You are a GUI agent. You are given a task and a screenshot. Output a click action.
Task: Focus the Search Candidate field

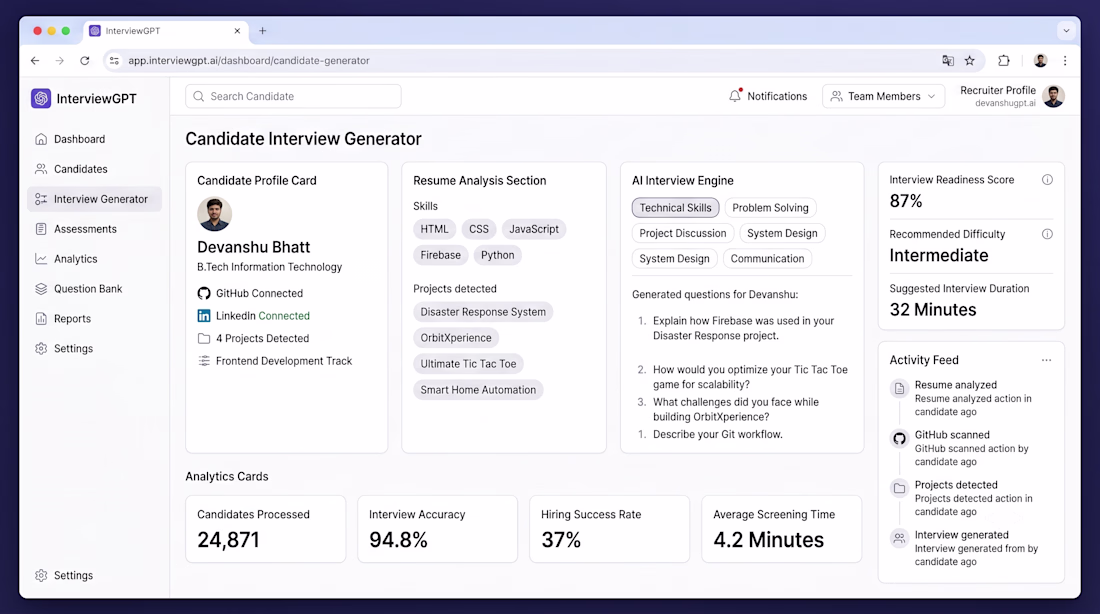point(293,96)
